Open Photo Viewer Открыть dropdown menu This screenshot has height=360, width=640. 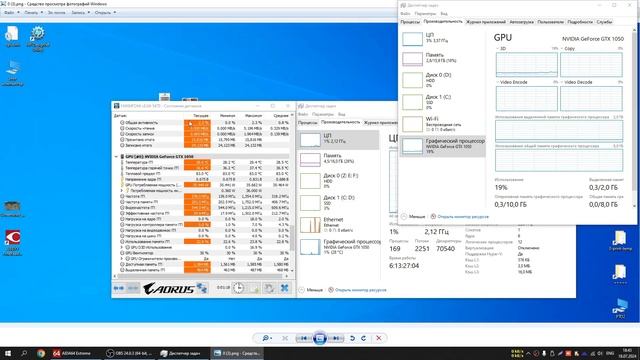coord(105,13)
